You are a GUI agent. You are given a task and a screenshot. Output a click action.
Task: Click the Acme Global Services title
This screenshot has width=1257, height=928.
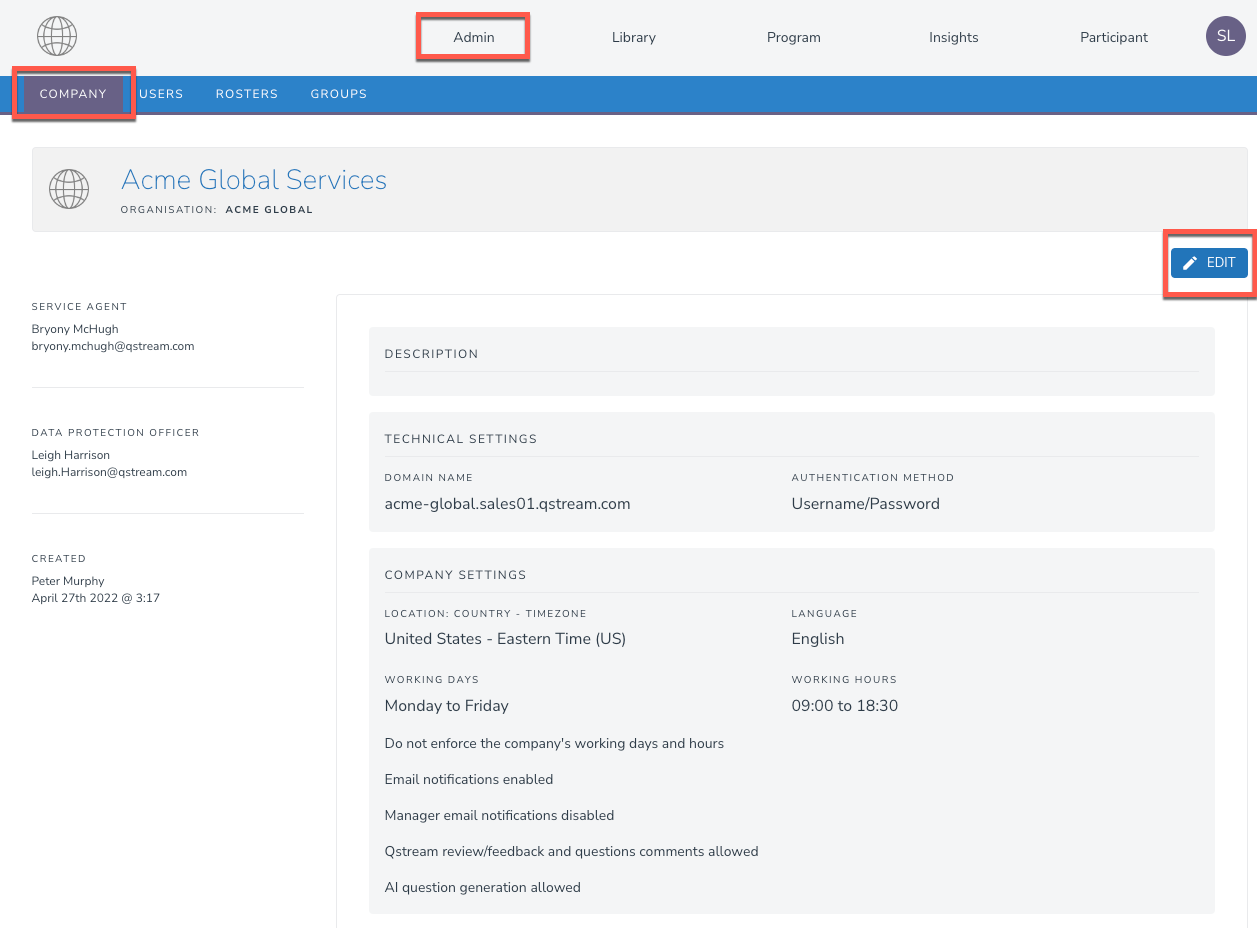254,180
